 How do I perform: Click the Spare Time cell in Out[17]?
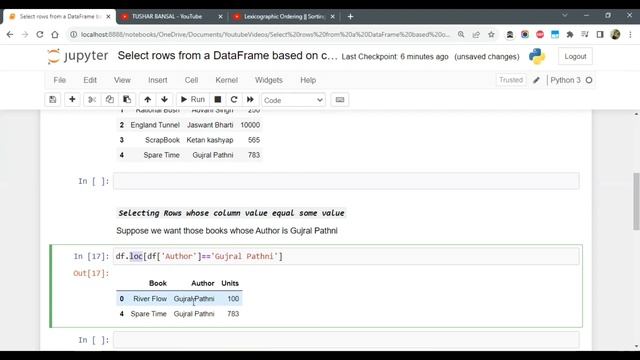pyautogui.click(x=148, y=314)
